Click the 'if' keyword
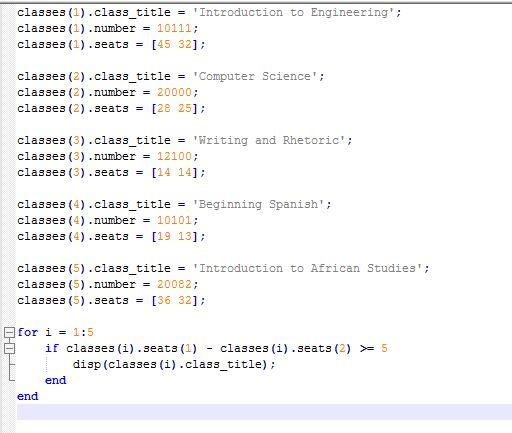 (52, 348)
